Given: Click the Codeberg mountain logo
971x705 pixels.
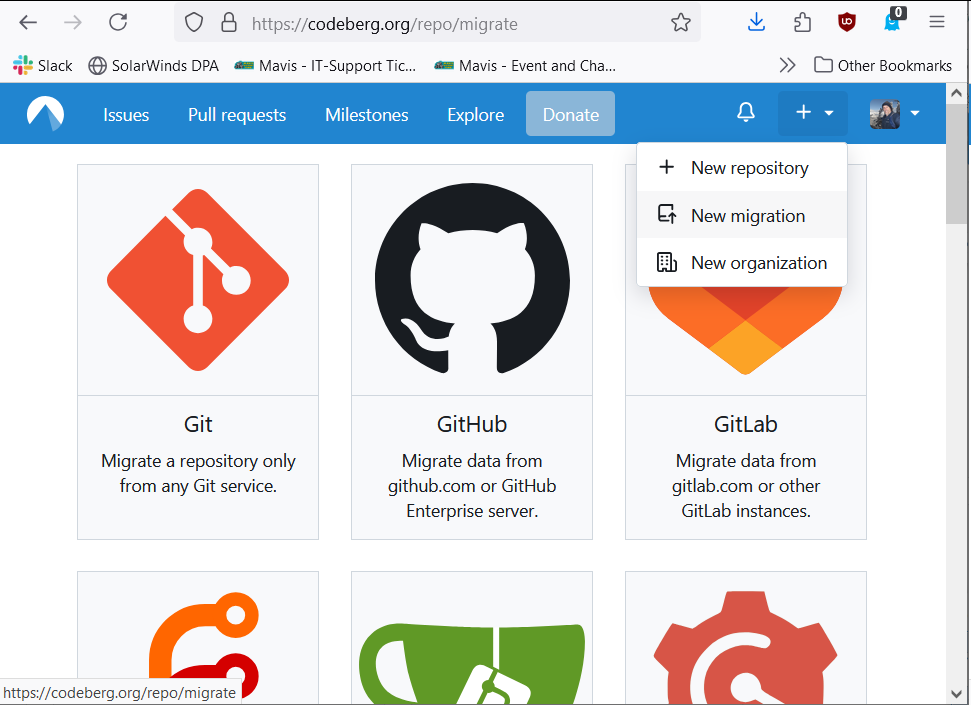Looking at the screenshot, I should 45,114.
